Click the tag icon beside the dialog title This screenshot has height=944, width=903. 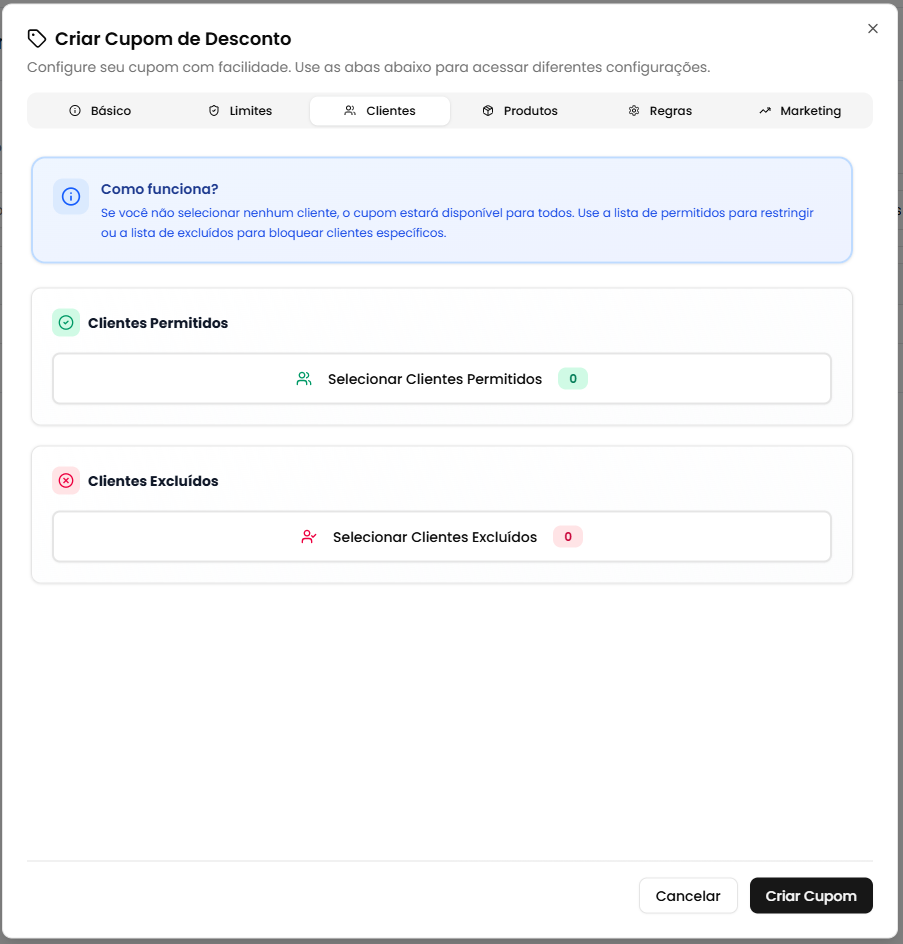37,38
